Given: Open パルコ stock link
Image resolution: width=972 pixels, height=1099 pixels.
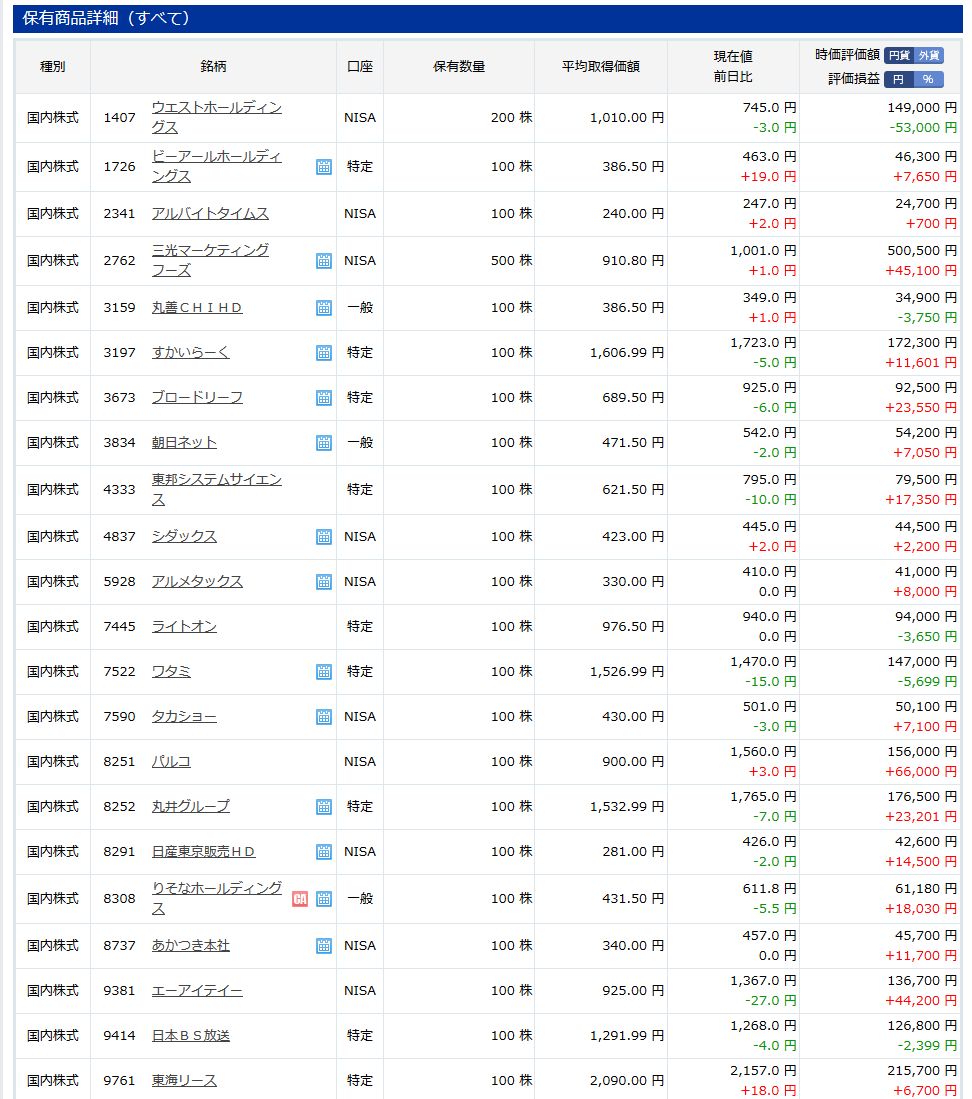Looking at the screenshot, I should click(171, 761).
